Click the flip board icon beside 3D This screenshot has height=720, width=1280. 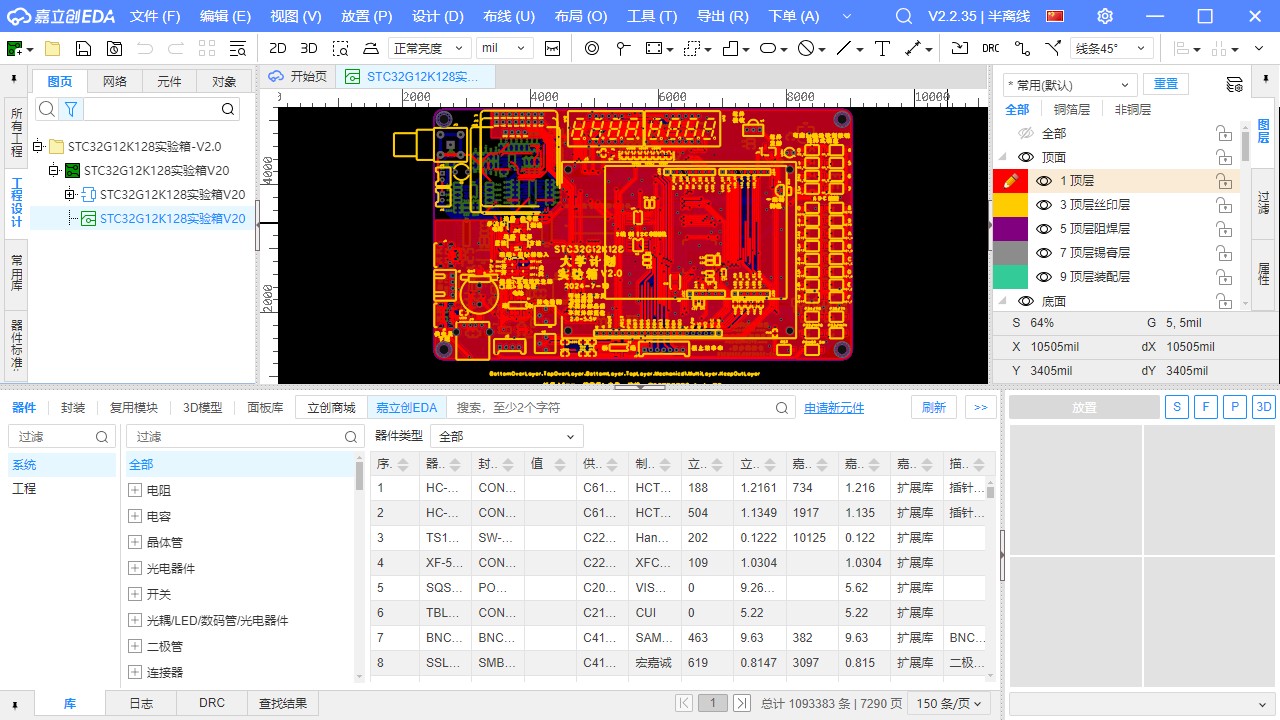pyautogui.click(x=371, y=48)
